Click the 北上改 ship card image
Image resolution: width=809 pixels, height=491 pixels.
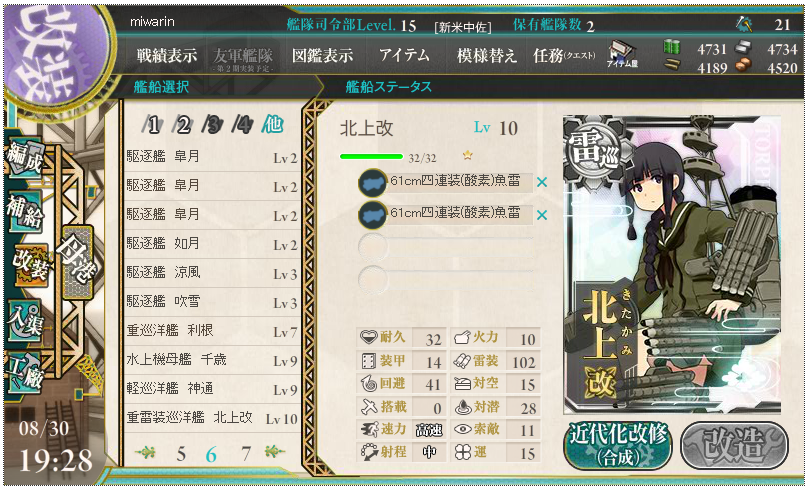[x=672, y=265]
